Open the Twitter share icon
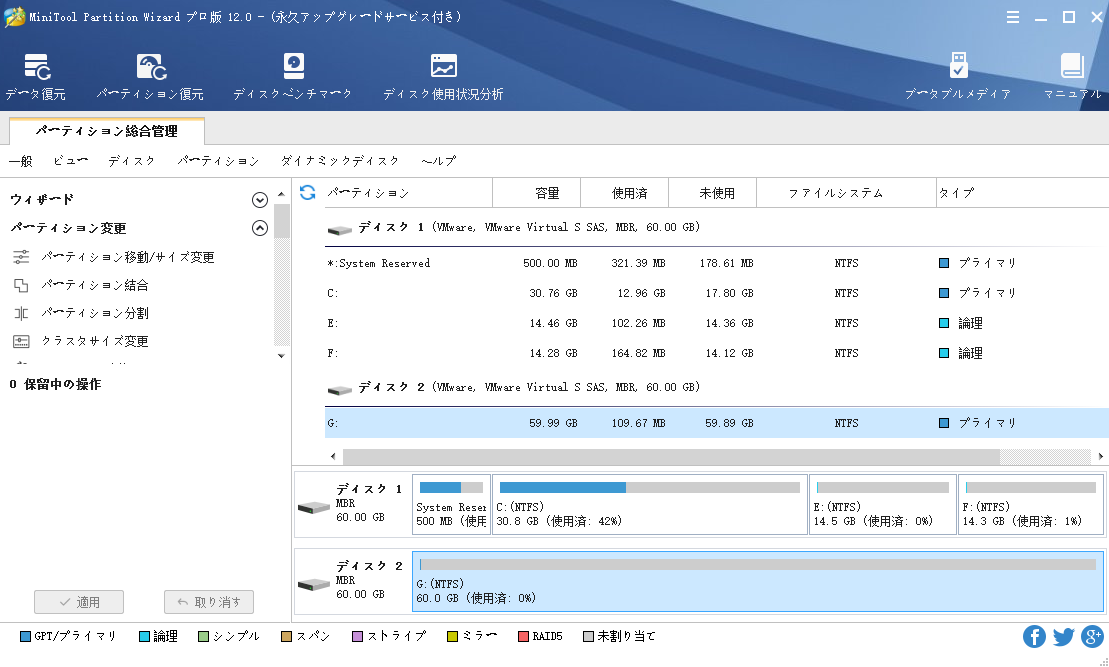1109x667 pixels. [x=1063, y=637]
